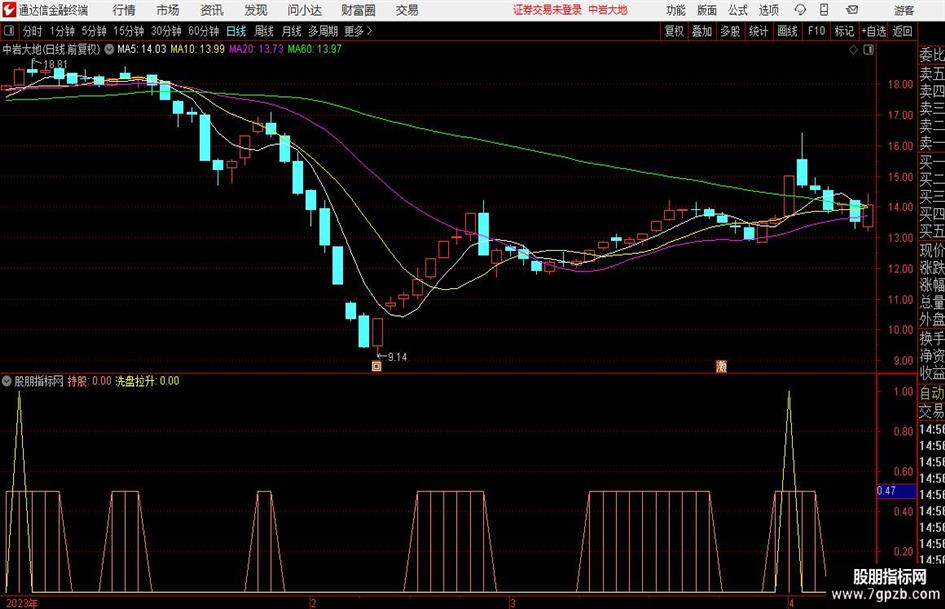Open the 公式 menu
This screenshot has height=609, width=945.
click(x=738, y=10)
